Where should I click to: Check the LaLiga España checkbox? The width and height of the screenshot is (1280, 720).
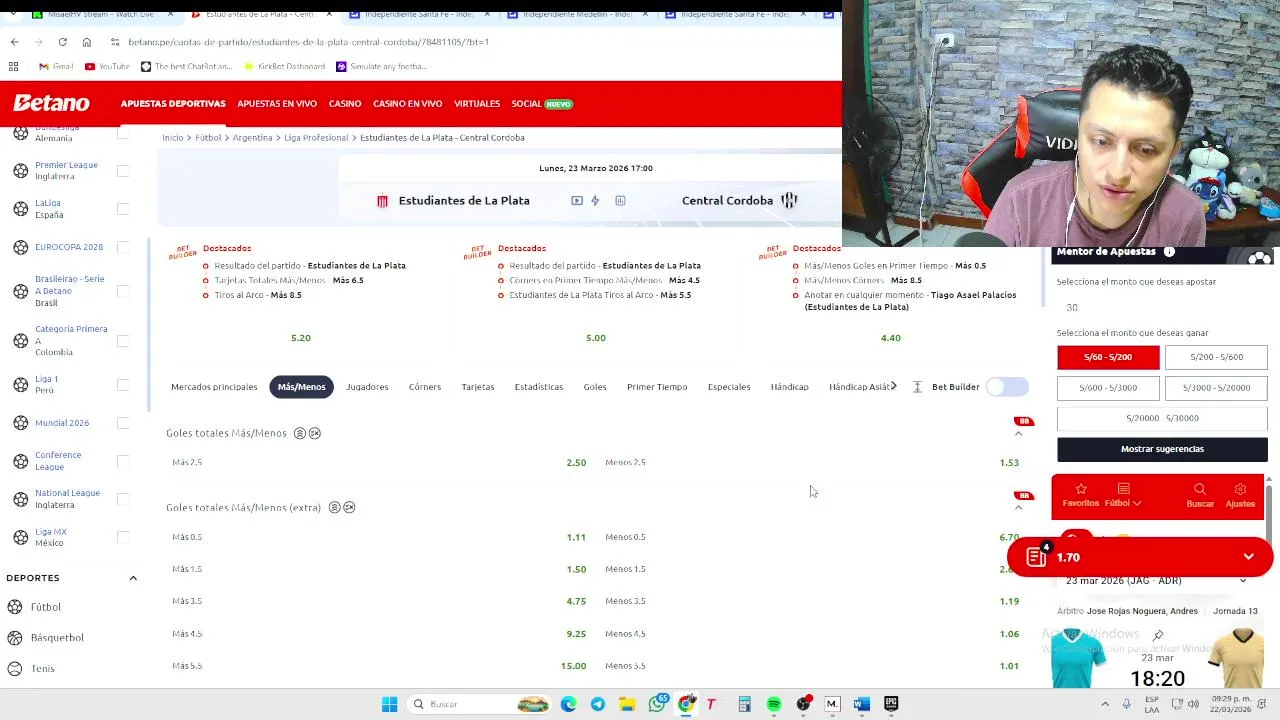click(x=123, y=209)
